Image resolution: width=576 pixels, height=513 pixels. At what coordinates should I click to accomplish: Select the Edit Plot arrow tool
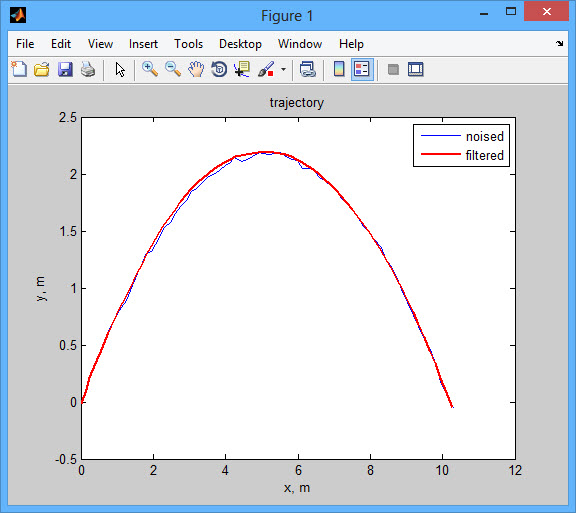(120, 69)
